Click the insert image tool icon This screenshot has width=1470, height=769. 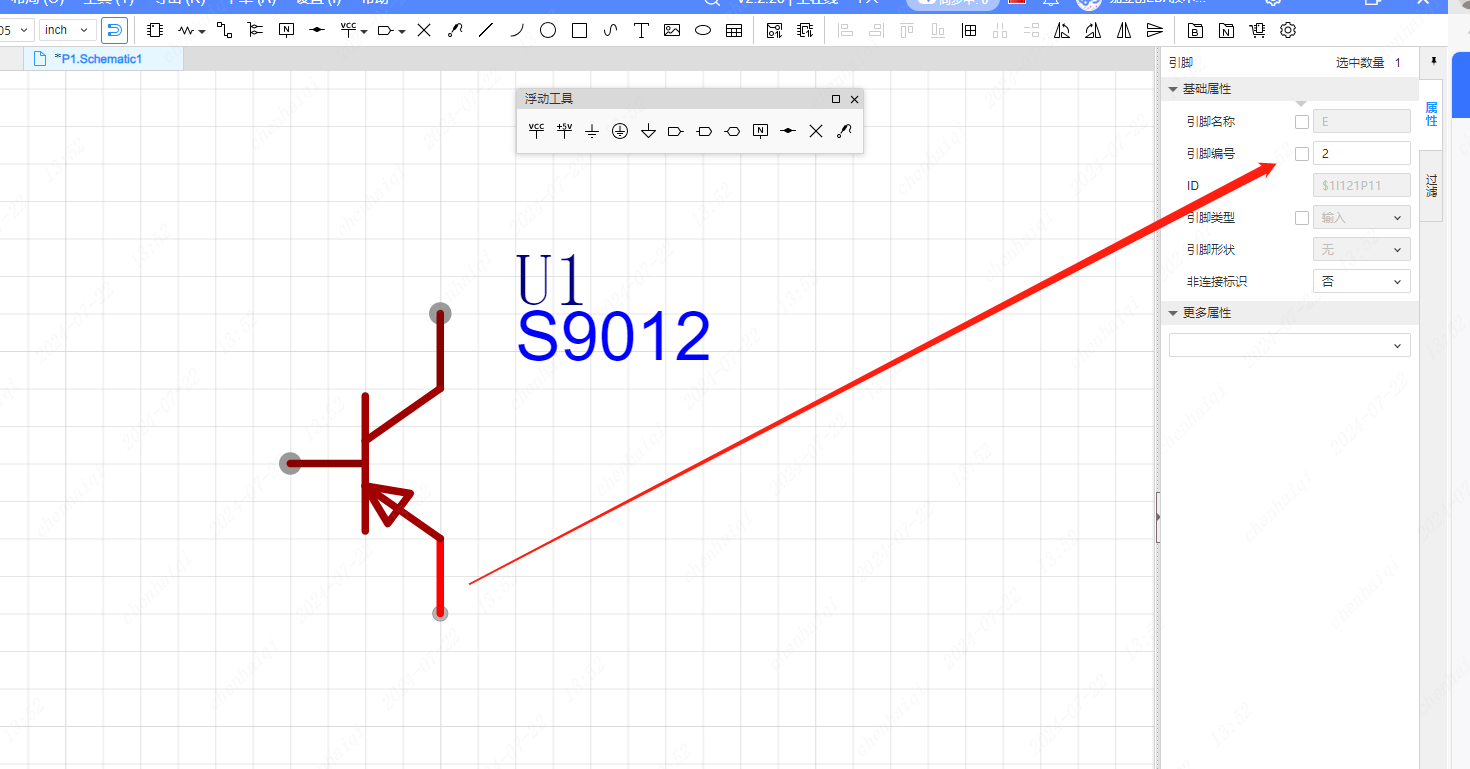click(x=672, y=30)
